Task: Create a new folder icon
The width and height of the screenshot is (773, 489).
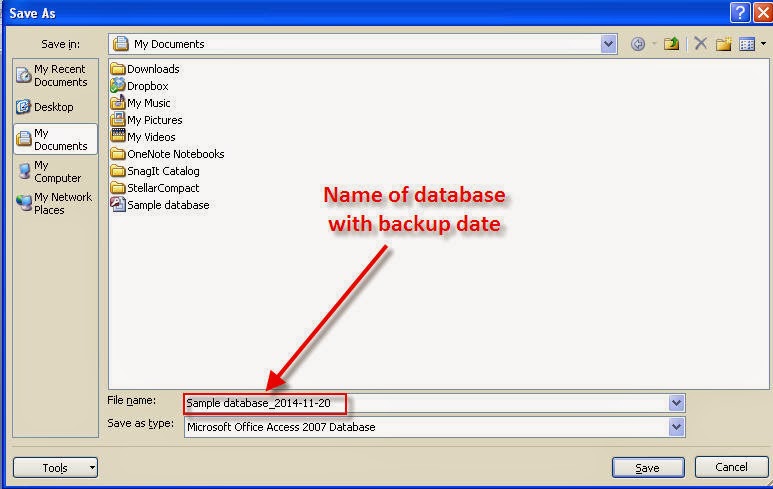Action: [x=723, y=44]
